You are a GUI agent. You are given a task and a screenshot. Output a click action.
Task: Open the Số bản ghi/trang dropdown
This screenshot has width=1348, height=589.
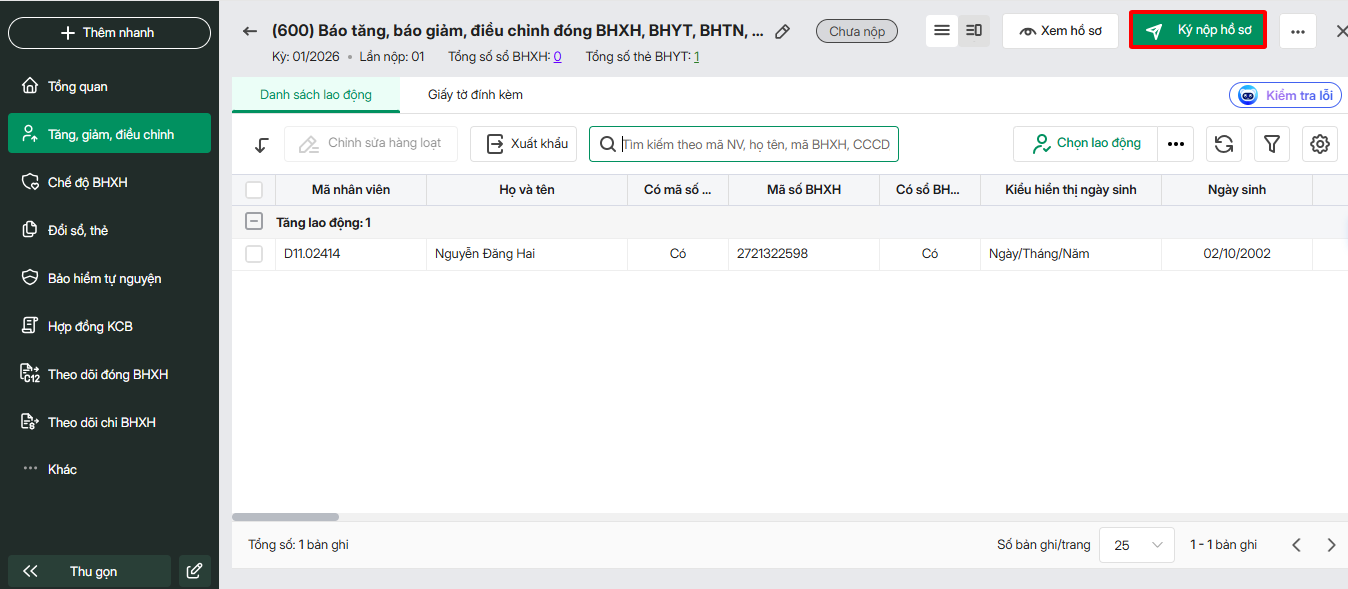1137,545
